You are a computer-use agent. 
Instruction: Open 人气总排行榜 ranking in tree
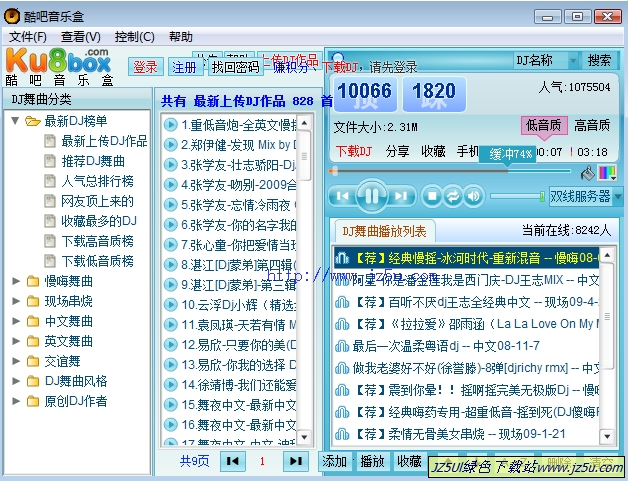click(x=97, y=181)
